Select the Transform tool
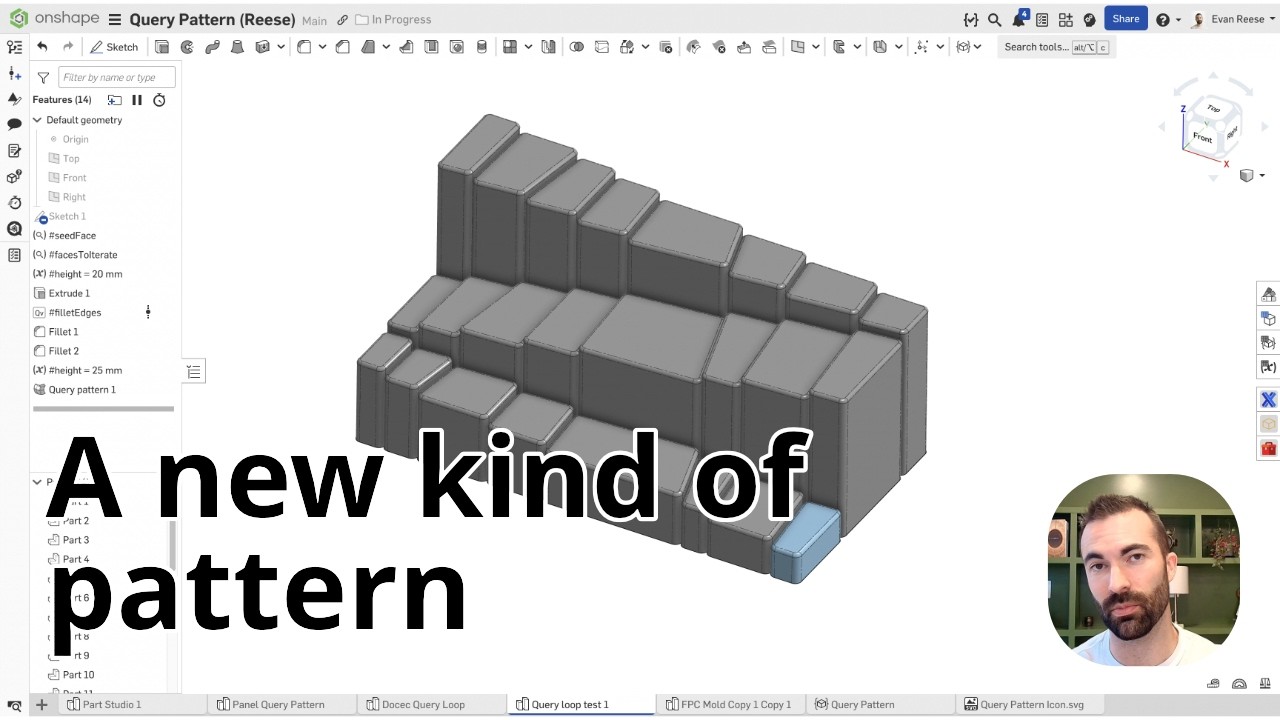Screen dimensions: 1280x720 [x=627, y=47]
